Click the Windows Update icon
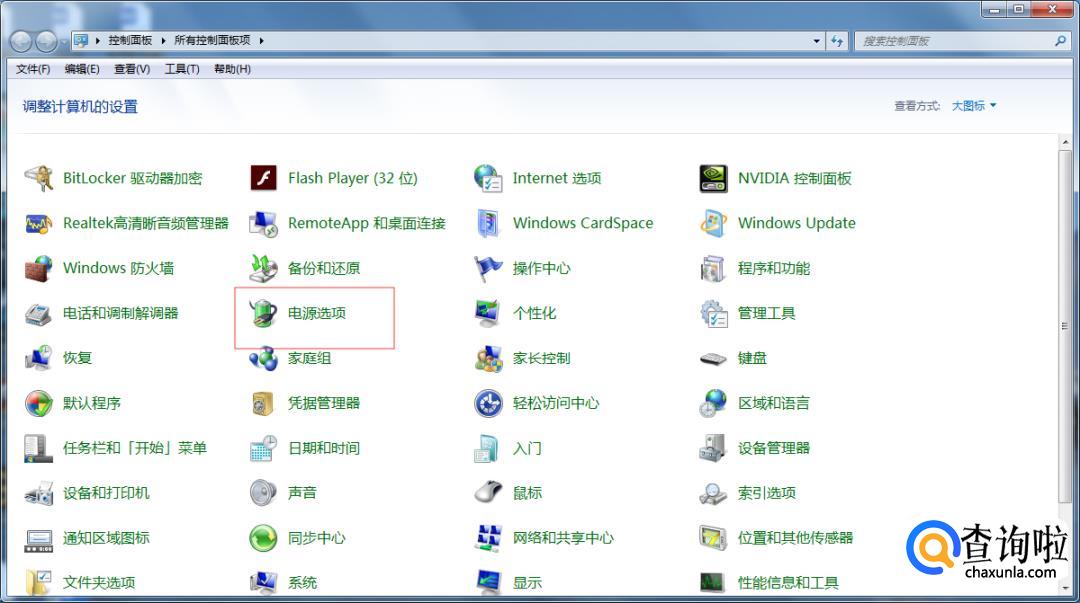 pos(713,223)
